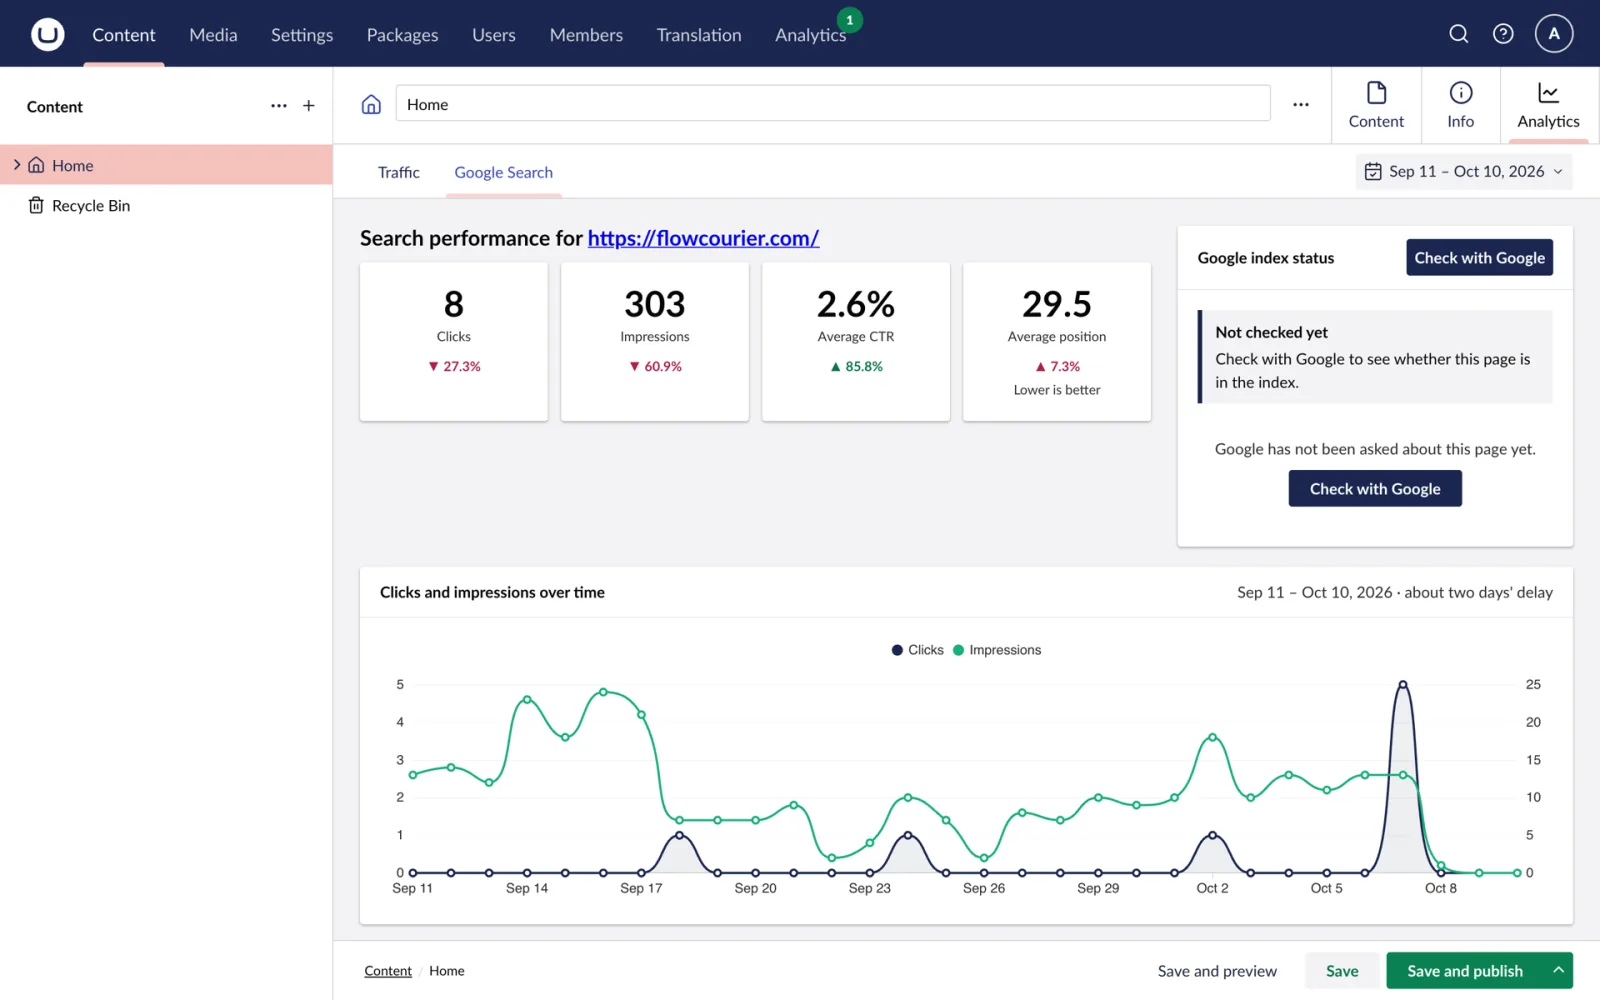Click Save and preview
Viewport: 1600px width, 1000px height.
(x=1217, y=971)
